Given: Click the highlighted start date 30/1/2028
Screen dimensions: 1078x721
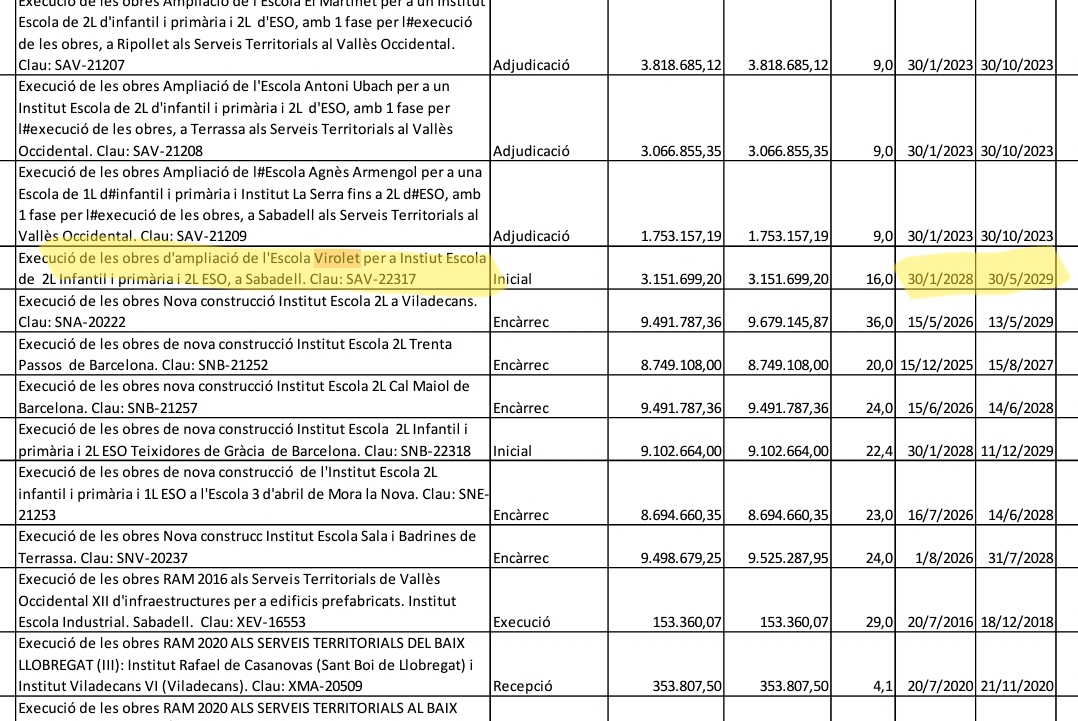Looking at the screenshot, I should (940, 279).
